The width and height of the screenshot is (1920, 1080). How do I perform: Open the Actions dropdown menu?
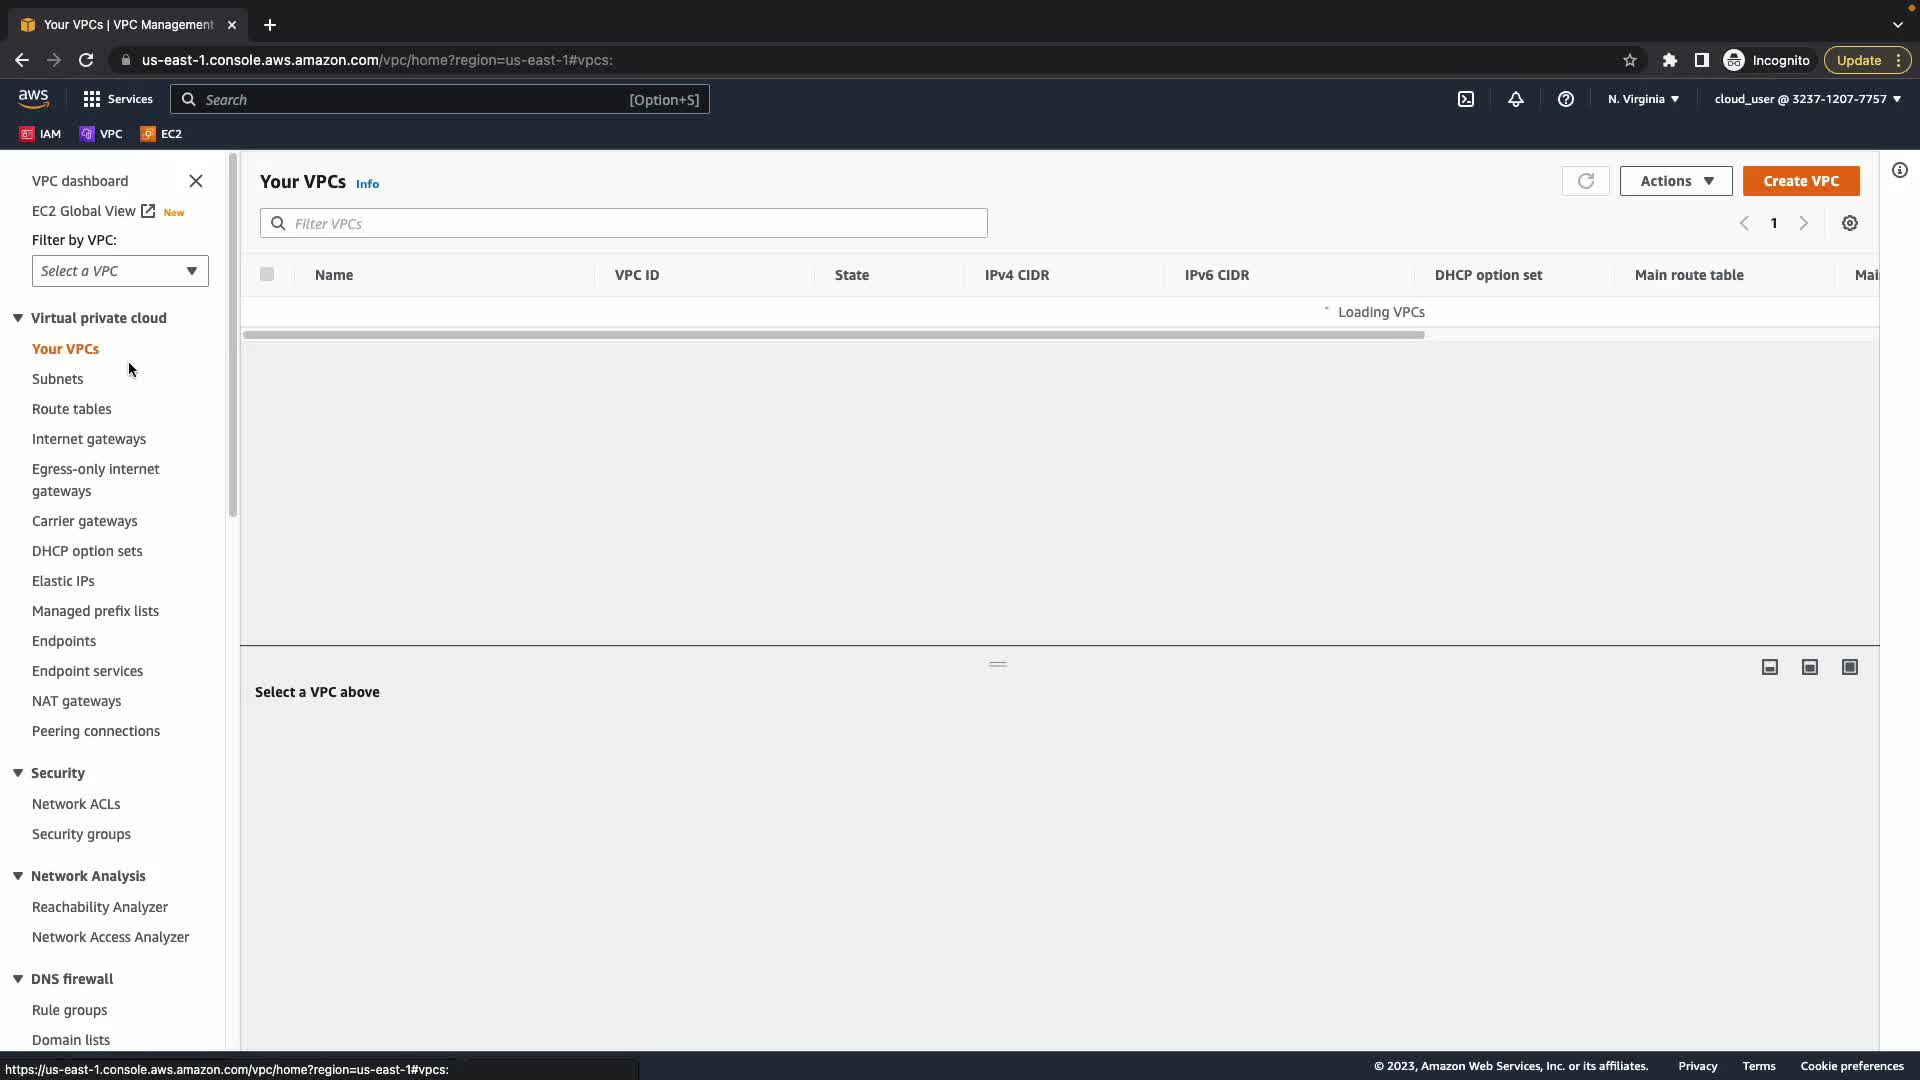pyautogui.click(x=1676, y=181)
